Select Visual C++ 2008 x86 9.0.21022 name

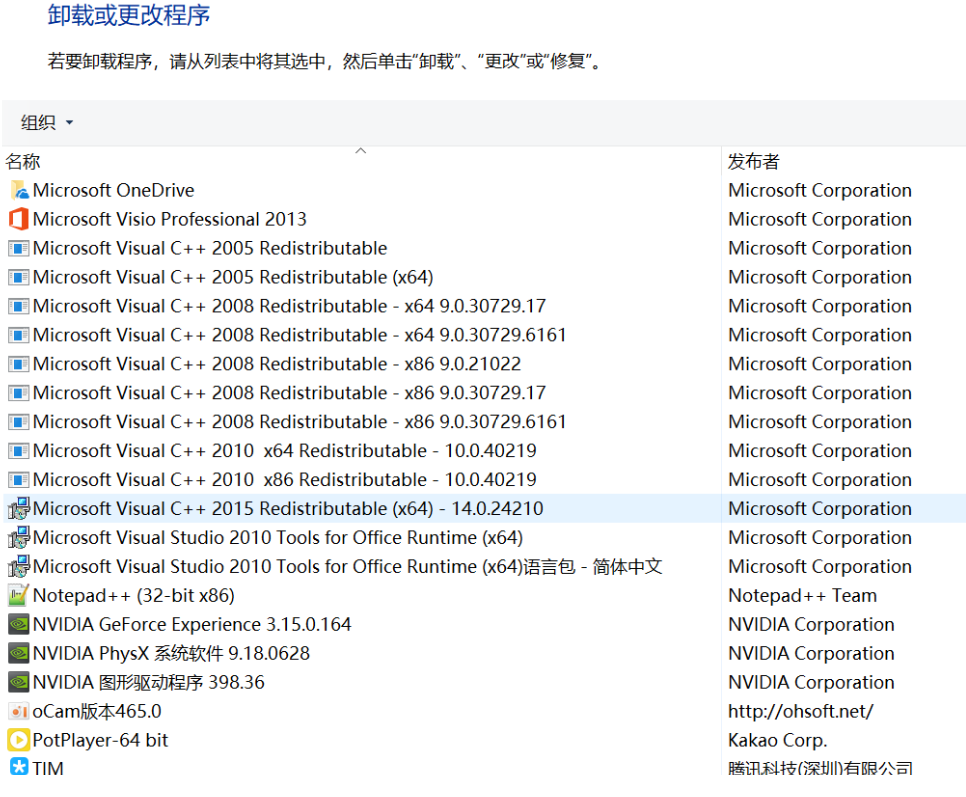[277, 364]
